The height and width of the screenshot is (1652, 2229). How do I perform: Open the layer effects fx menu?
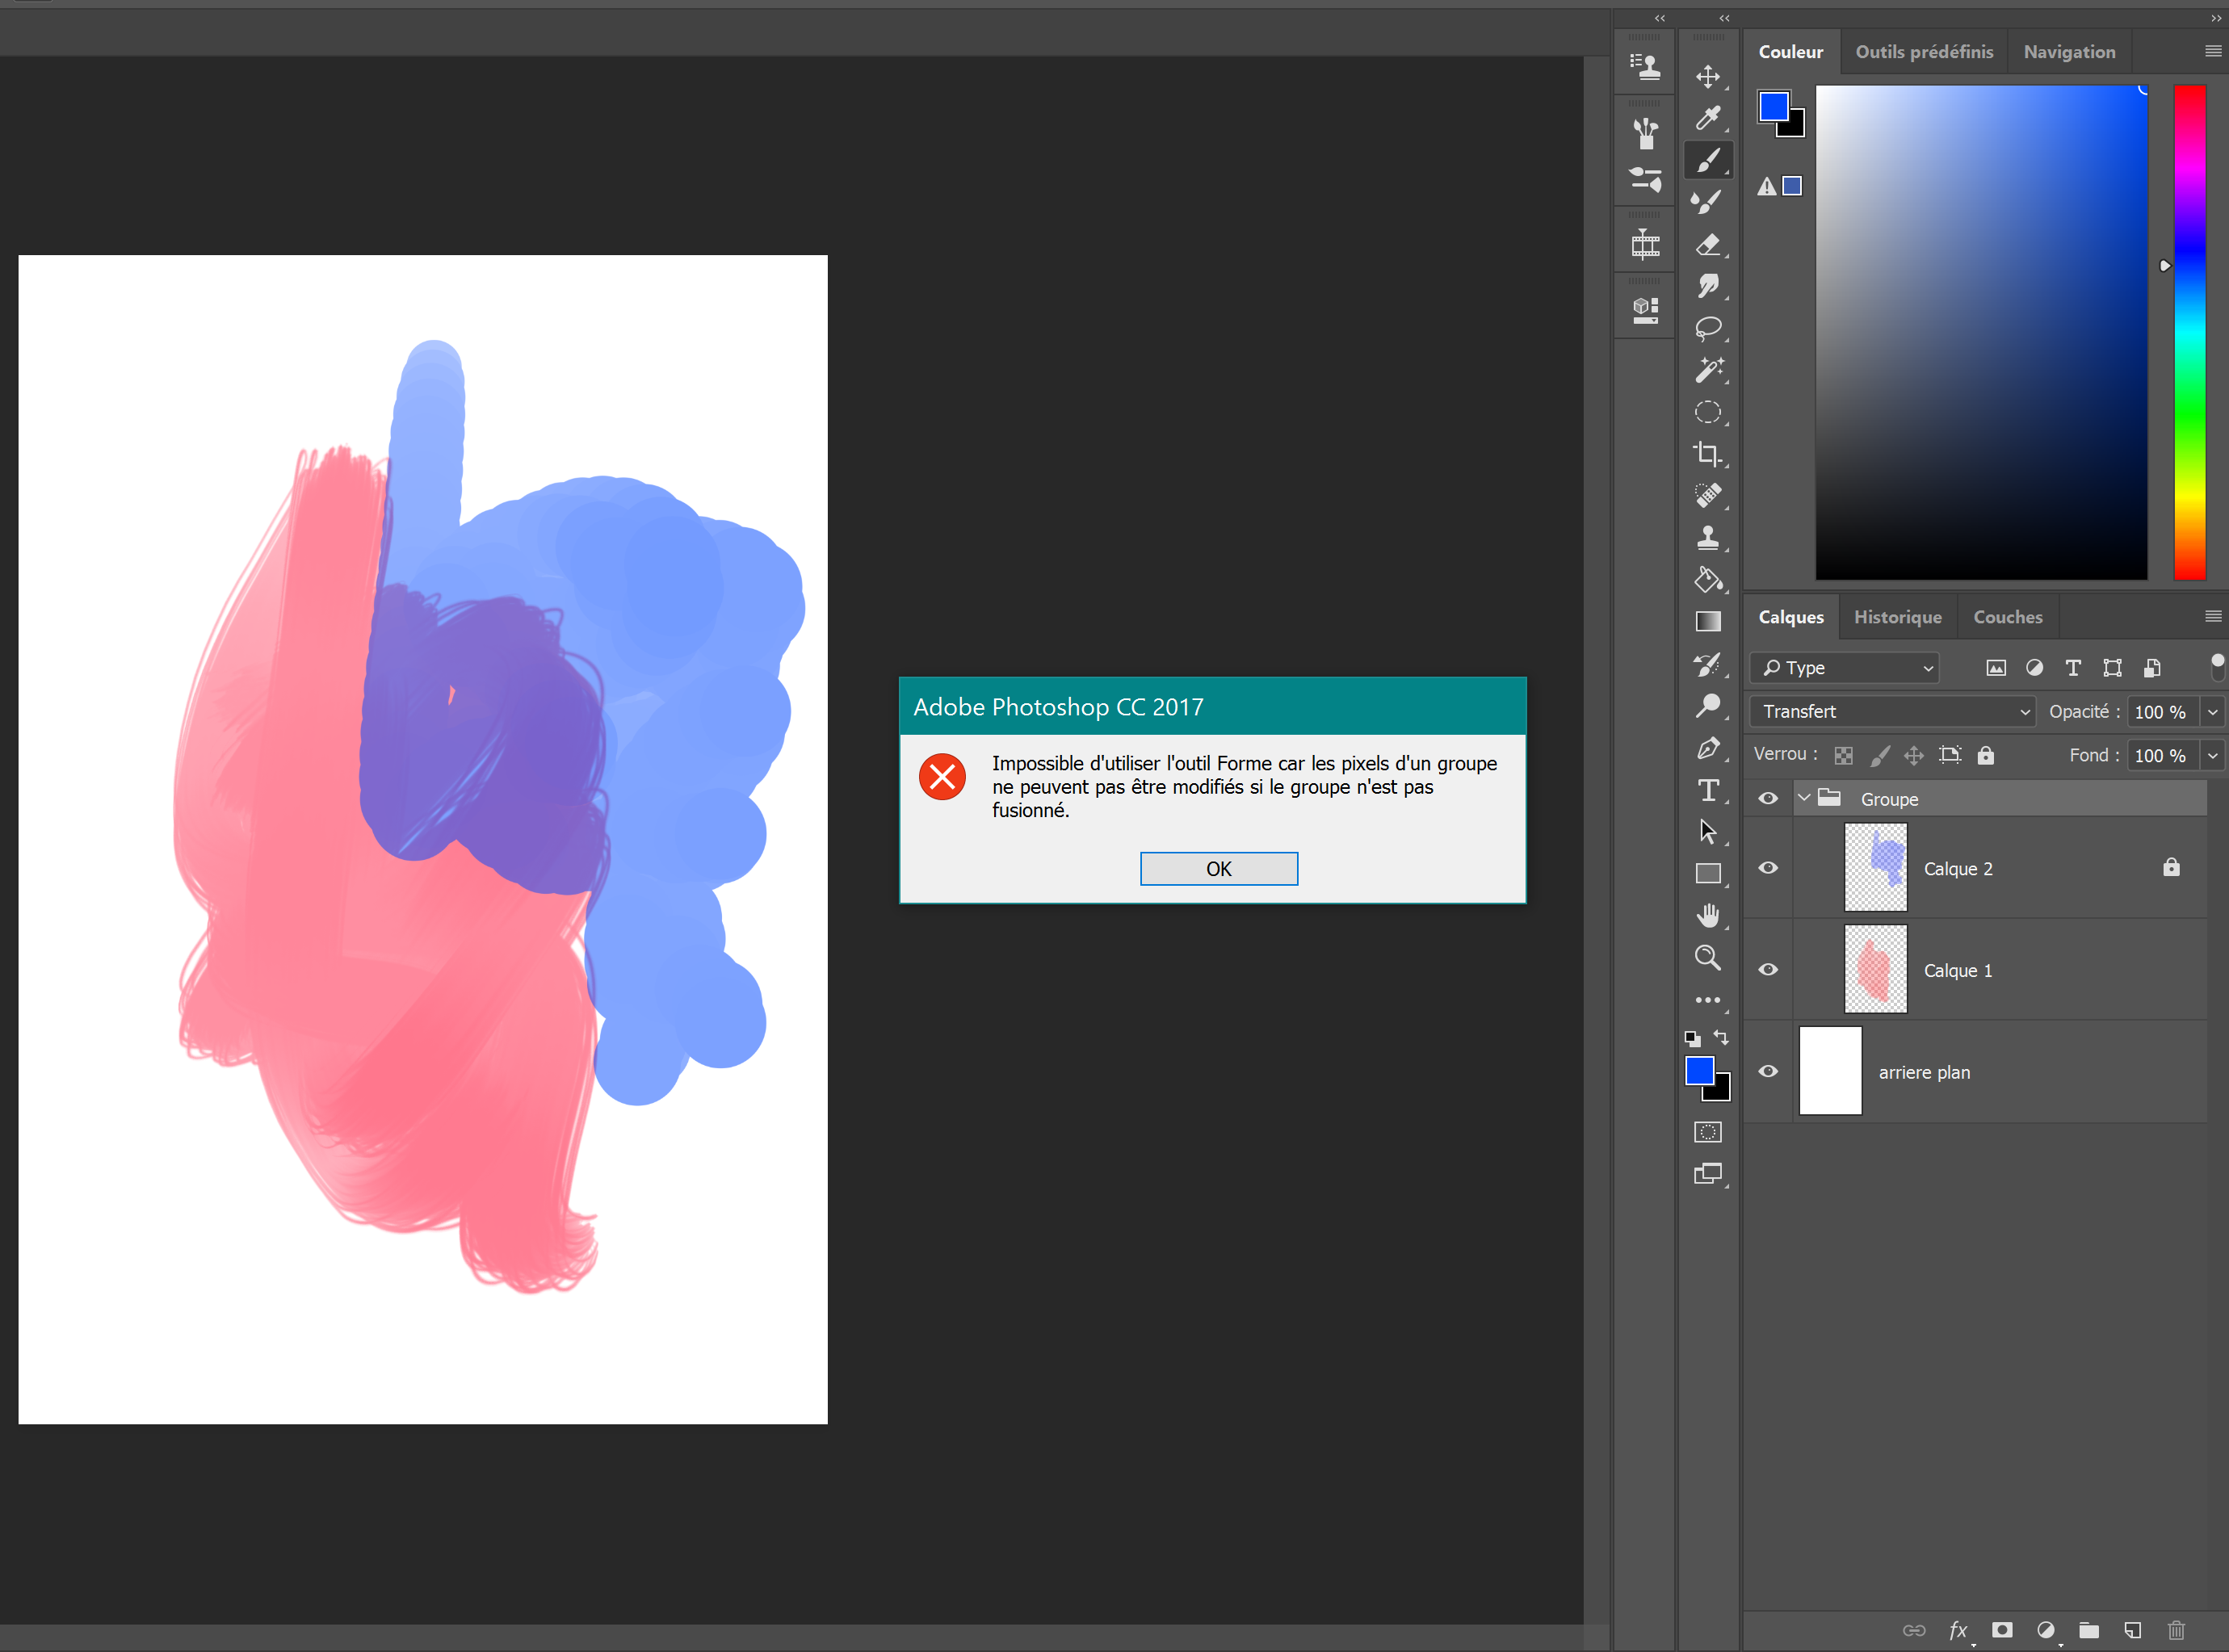(1959, 1630)
